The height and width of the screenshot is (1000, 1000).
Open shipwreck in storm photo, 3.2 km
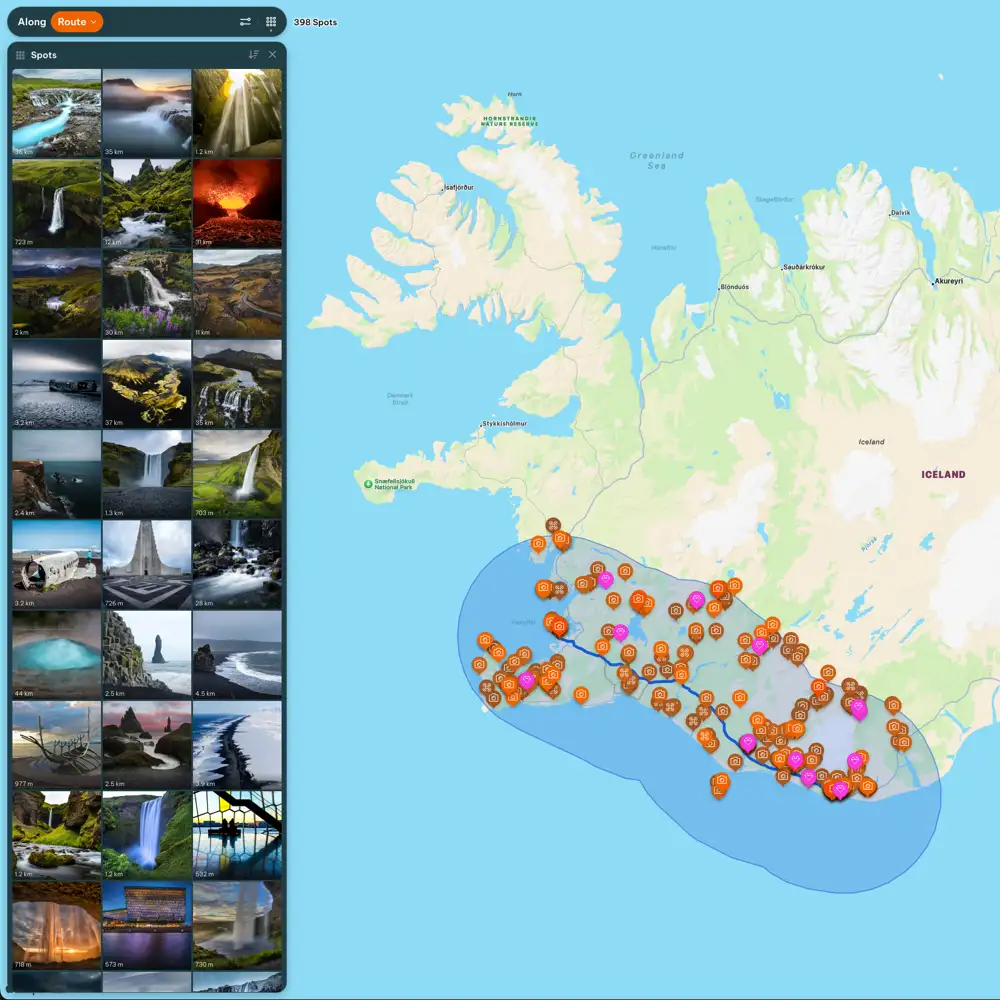[x=57, y=384]
